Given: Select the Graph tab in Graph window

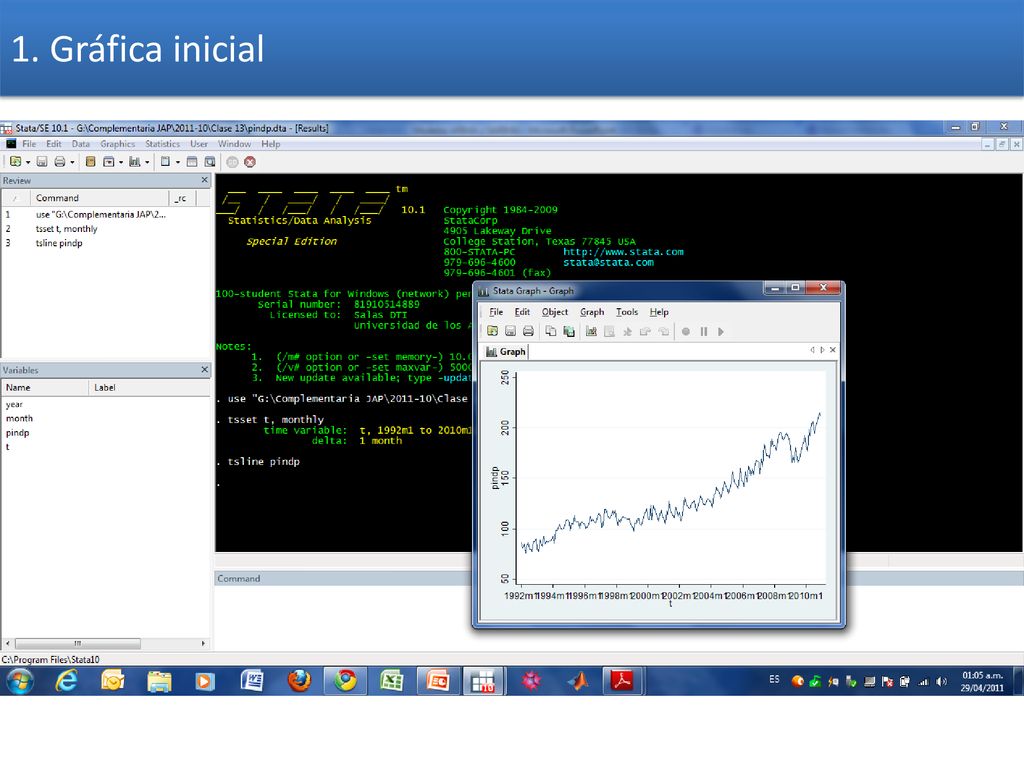Looking at the screenshot, I should pyautogui.click(x=505, y=352).
